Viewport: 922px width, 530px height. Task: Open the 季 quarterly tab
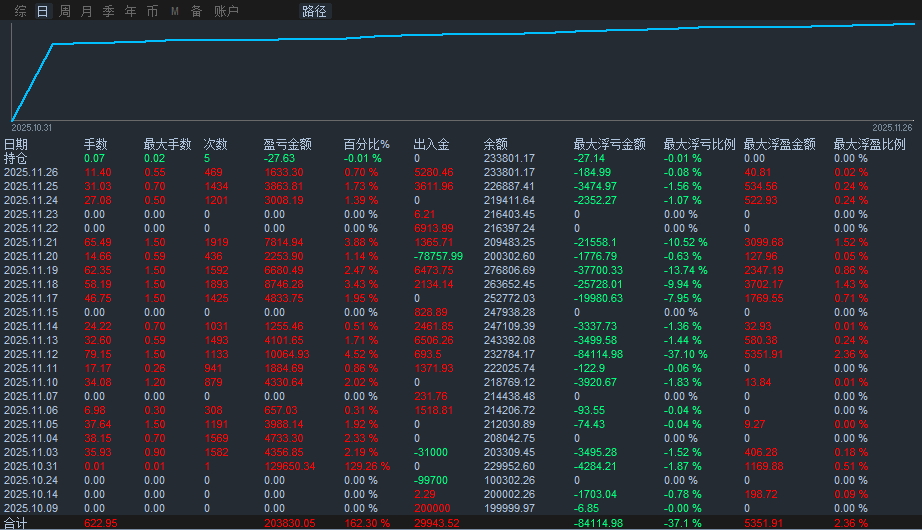[x=108, y=11]
